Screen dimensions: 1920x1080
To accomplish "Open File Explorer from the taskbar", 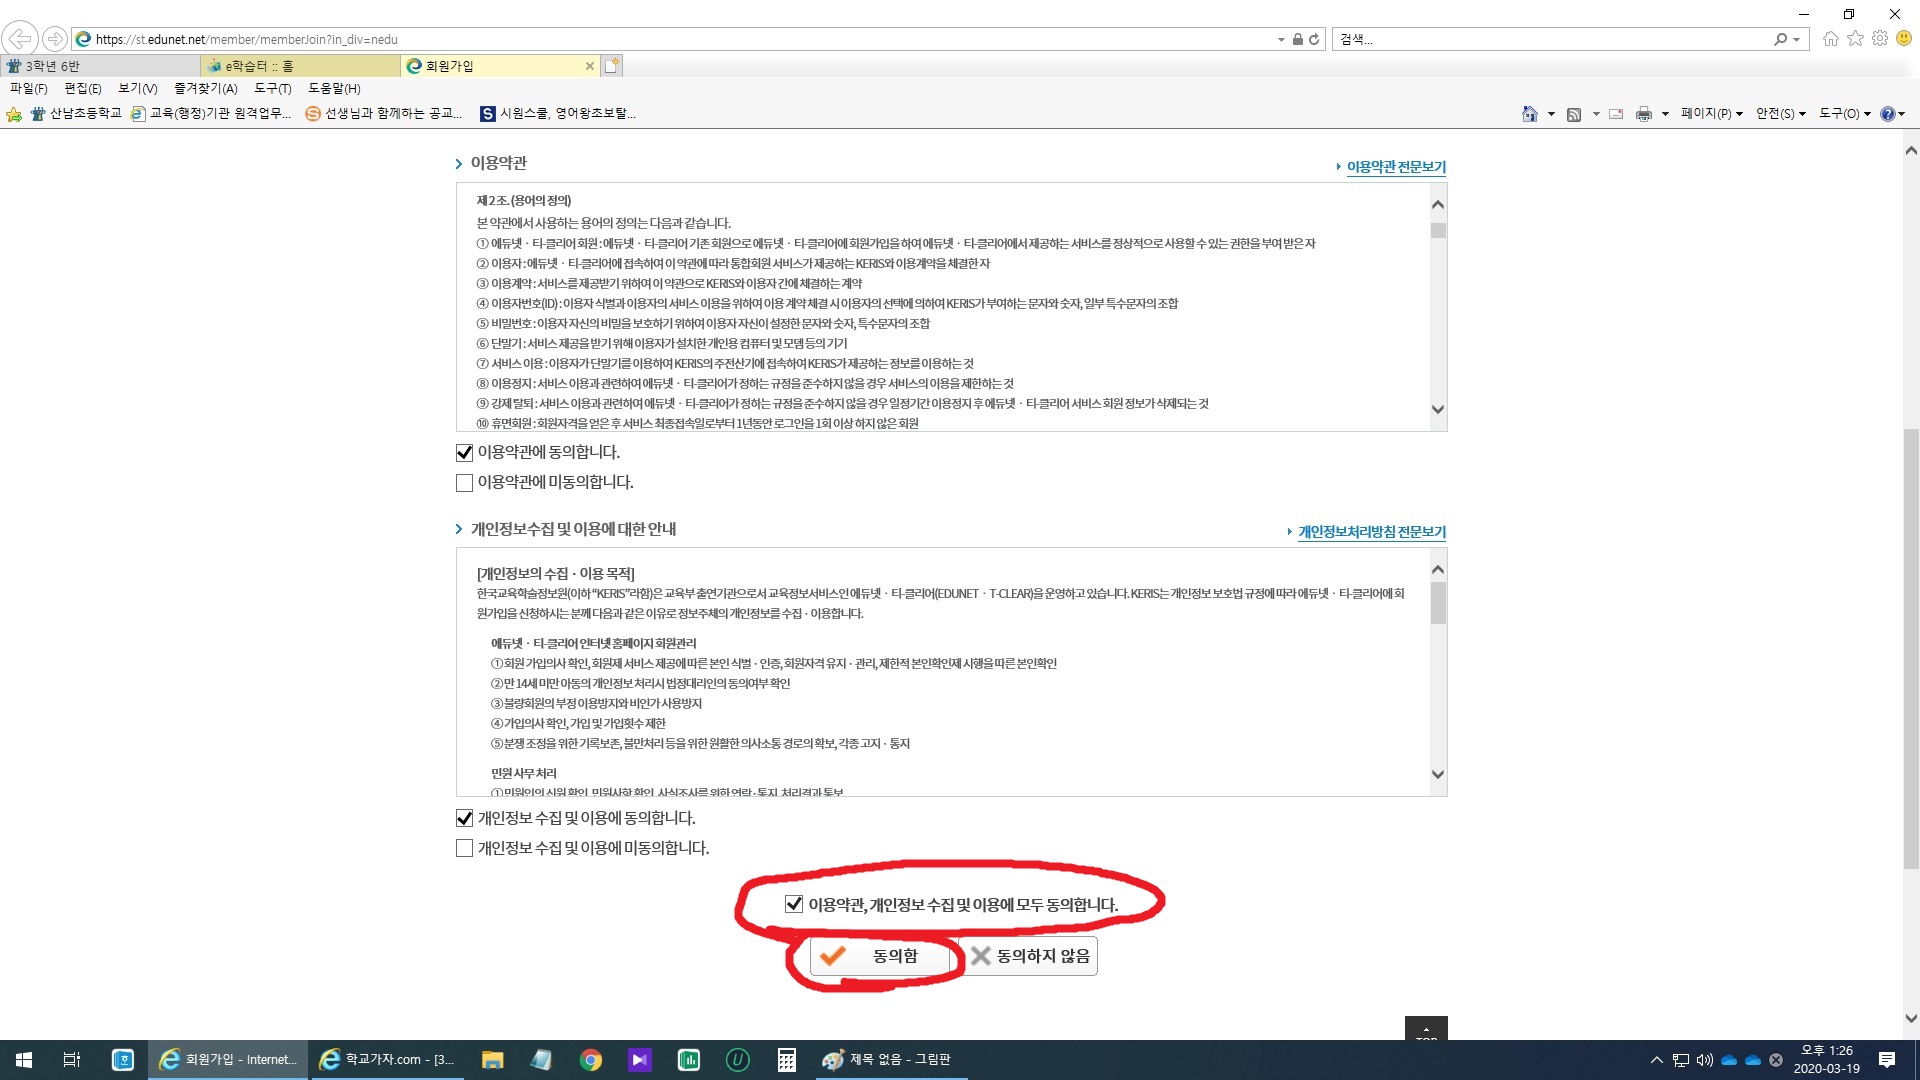I will point(492,1060).
